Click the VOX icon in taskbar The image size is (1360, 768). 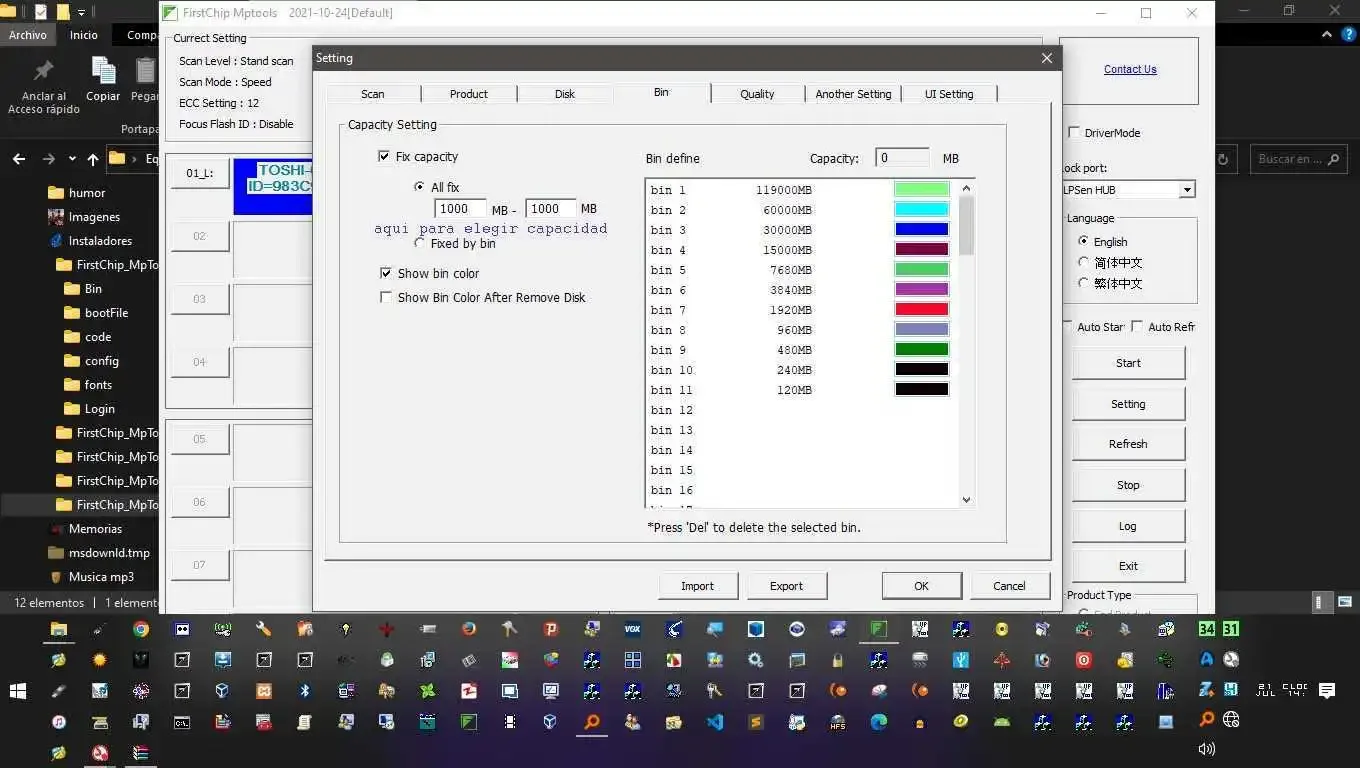pos(632,629)
